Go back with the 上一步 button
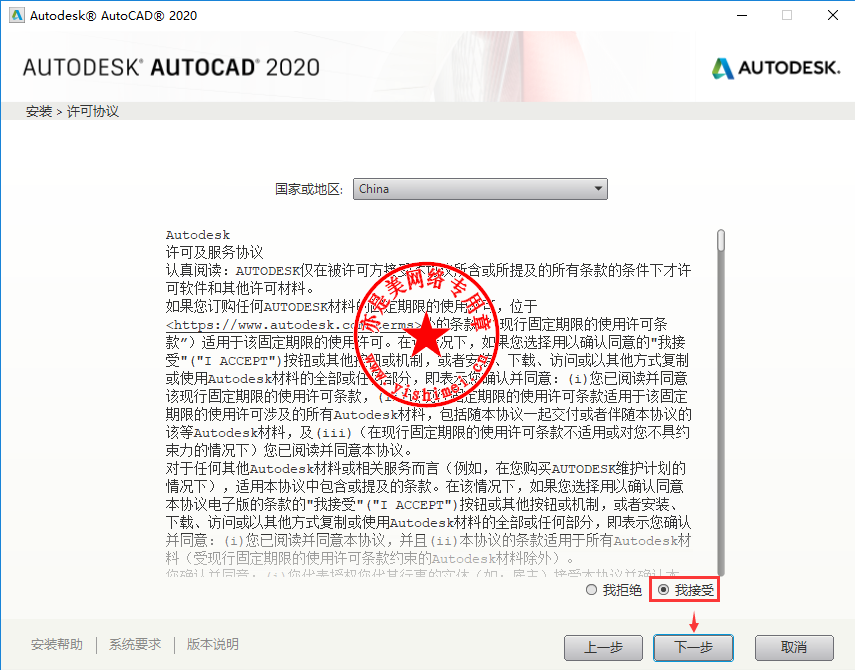The width and height of the screenshot is (855, 670). (603, 648)
